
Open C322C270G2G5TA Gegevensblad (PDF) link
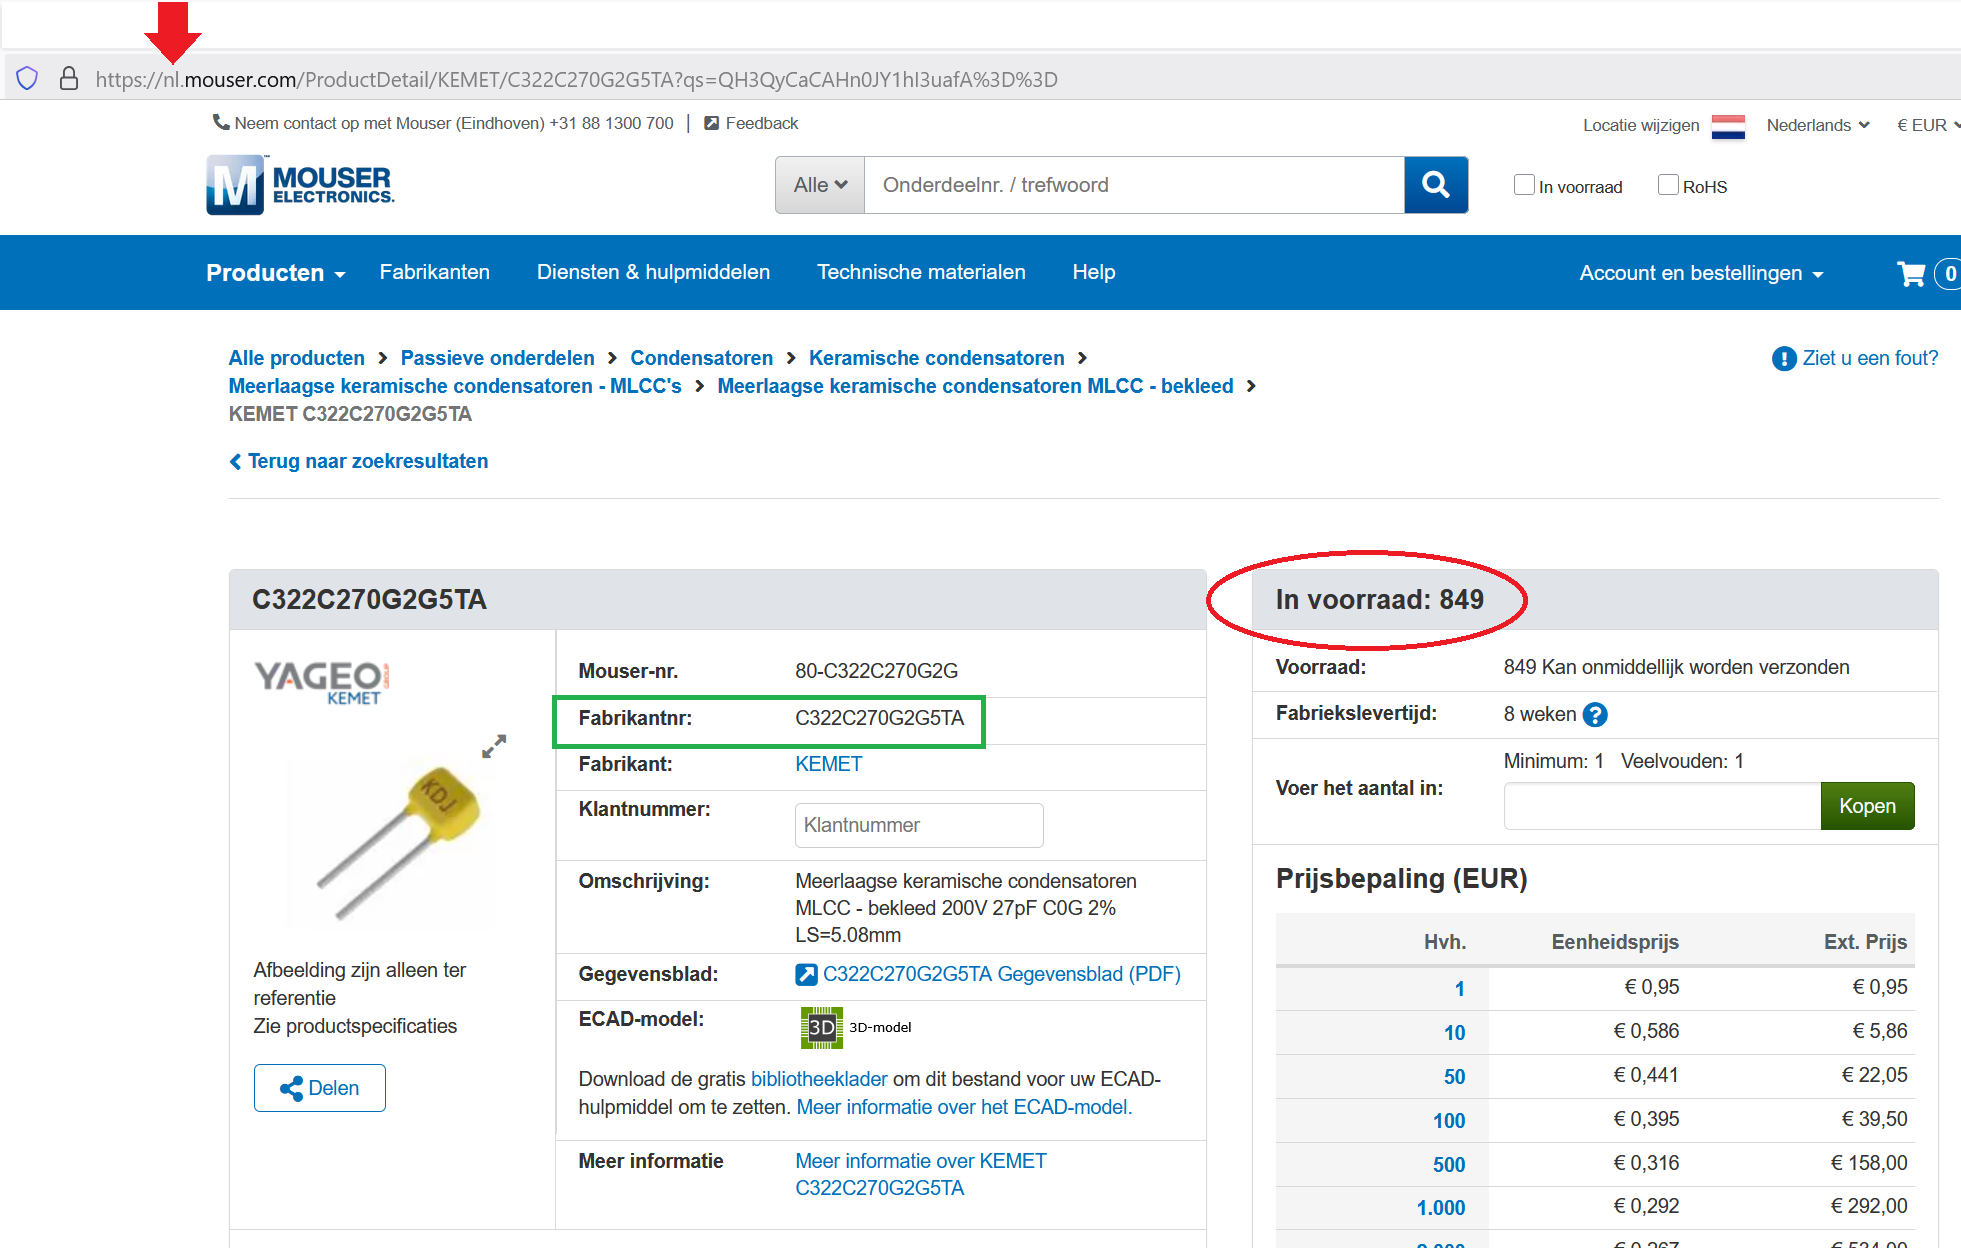pyautogui.click(x=1001, y=974)
